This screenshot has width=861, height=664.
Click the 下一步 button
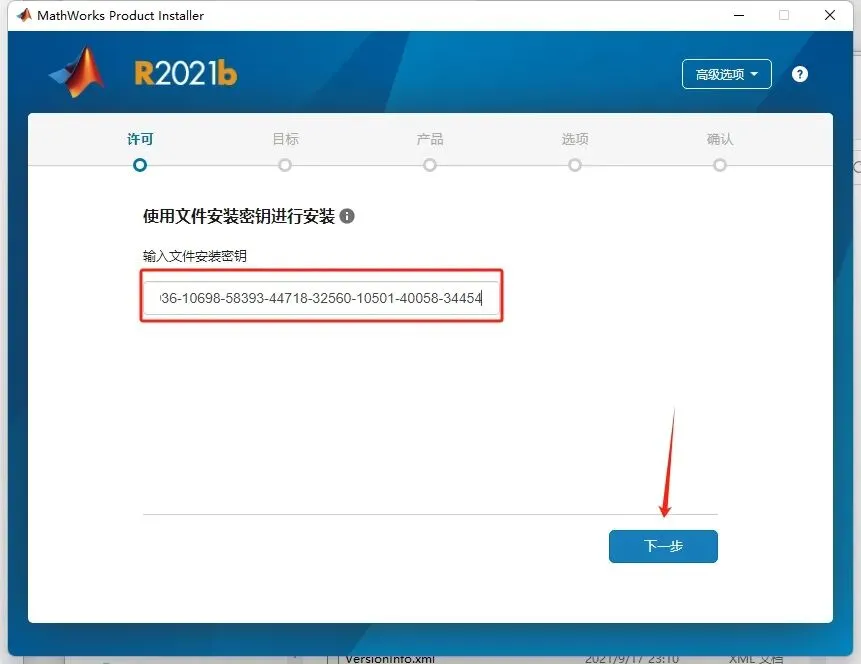(x=663, y=546)
